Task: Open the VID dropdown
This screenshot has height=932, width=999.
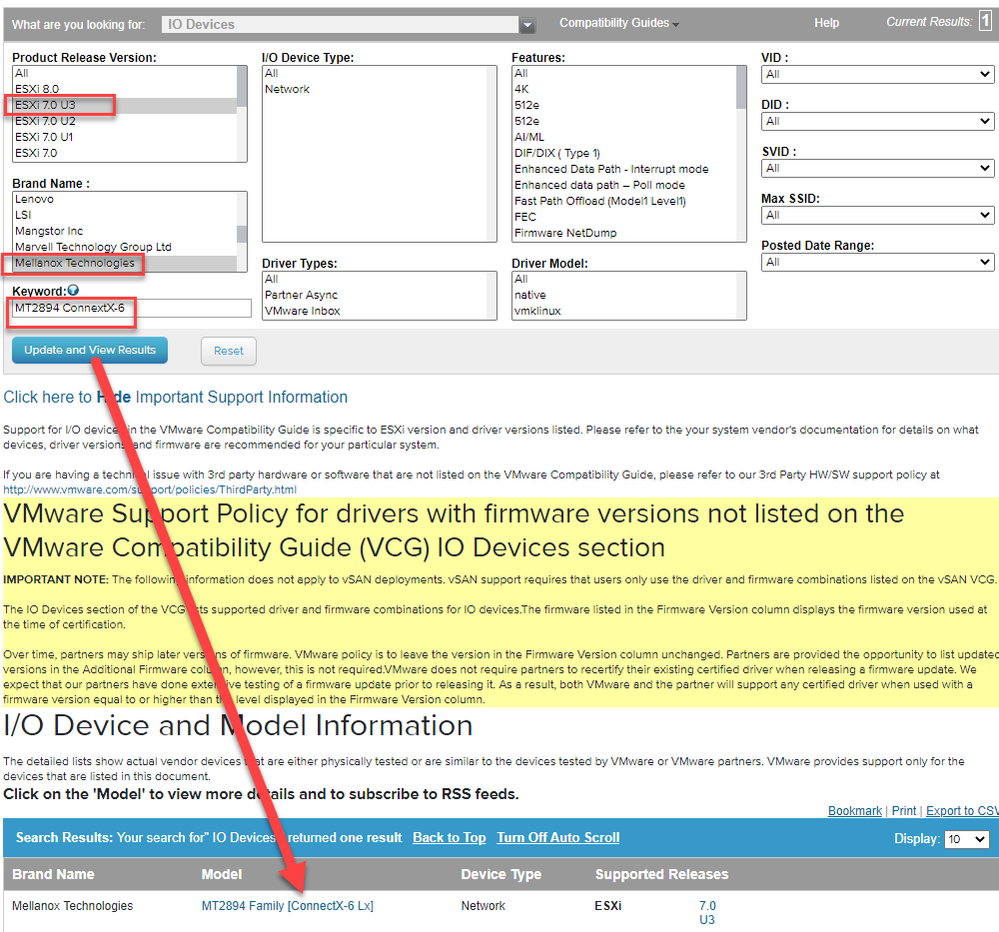Action: (877, 74)
